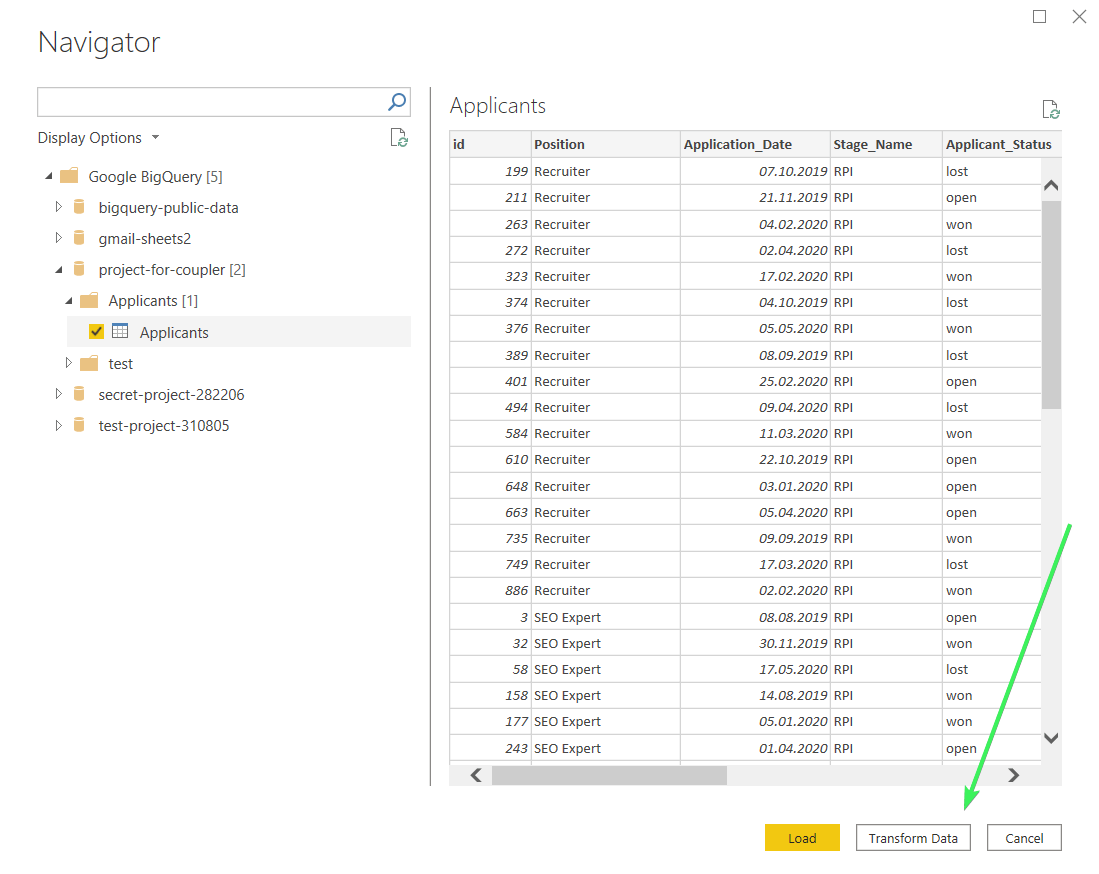This screenshot has width=1099, height=874.
Task: Focus the Navigator search field
Action: [x=210, y=102]
